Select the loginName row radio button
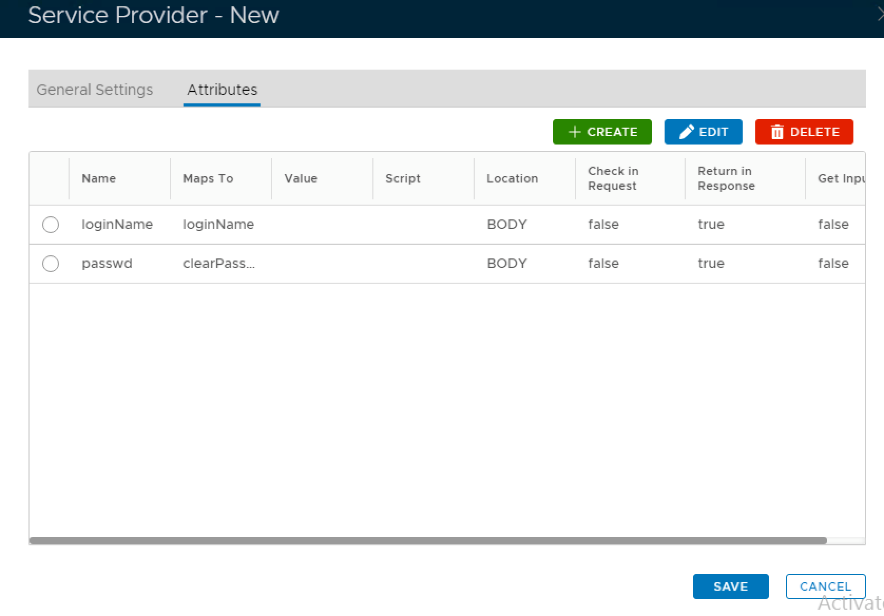The image size is (884, 616). coord(50,225)
